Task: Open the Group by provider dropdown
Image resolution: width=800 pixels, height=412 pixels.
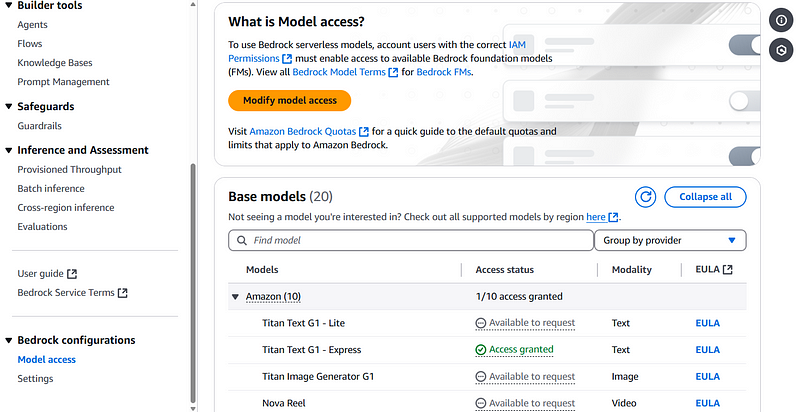Action: [670, 240]
